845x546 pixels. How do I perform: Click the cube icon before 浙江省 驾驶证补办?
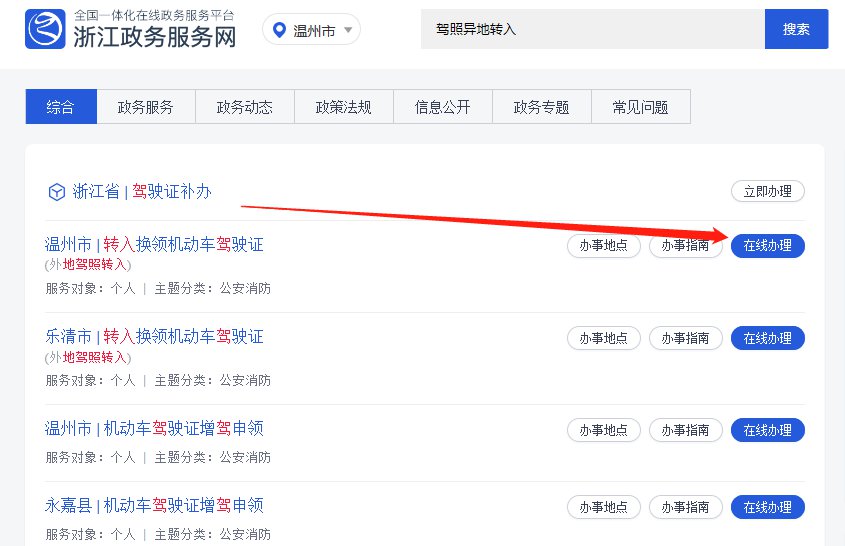[56, 191]
